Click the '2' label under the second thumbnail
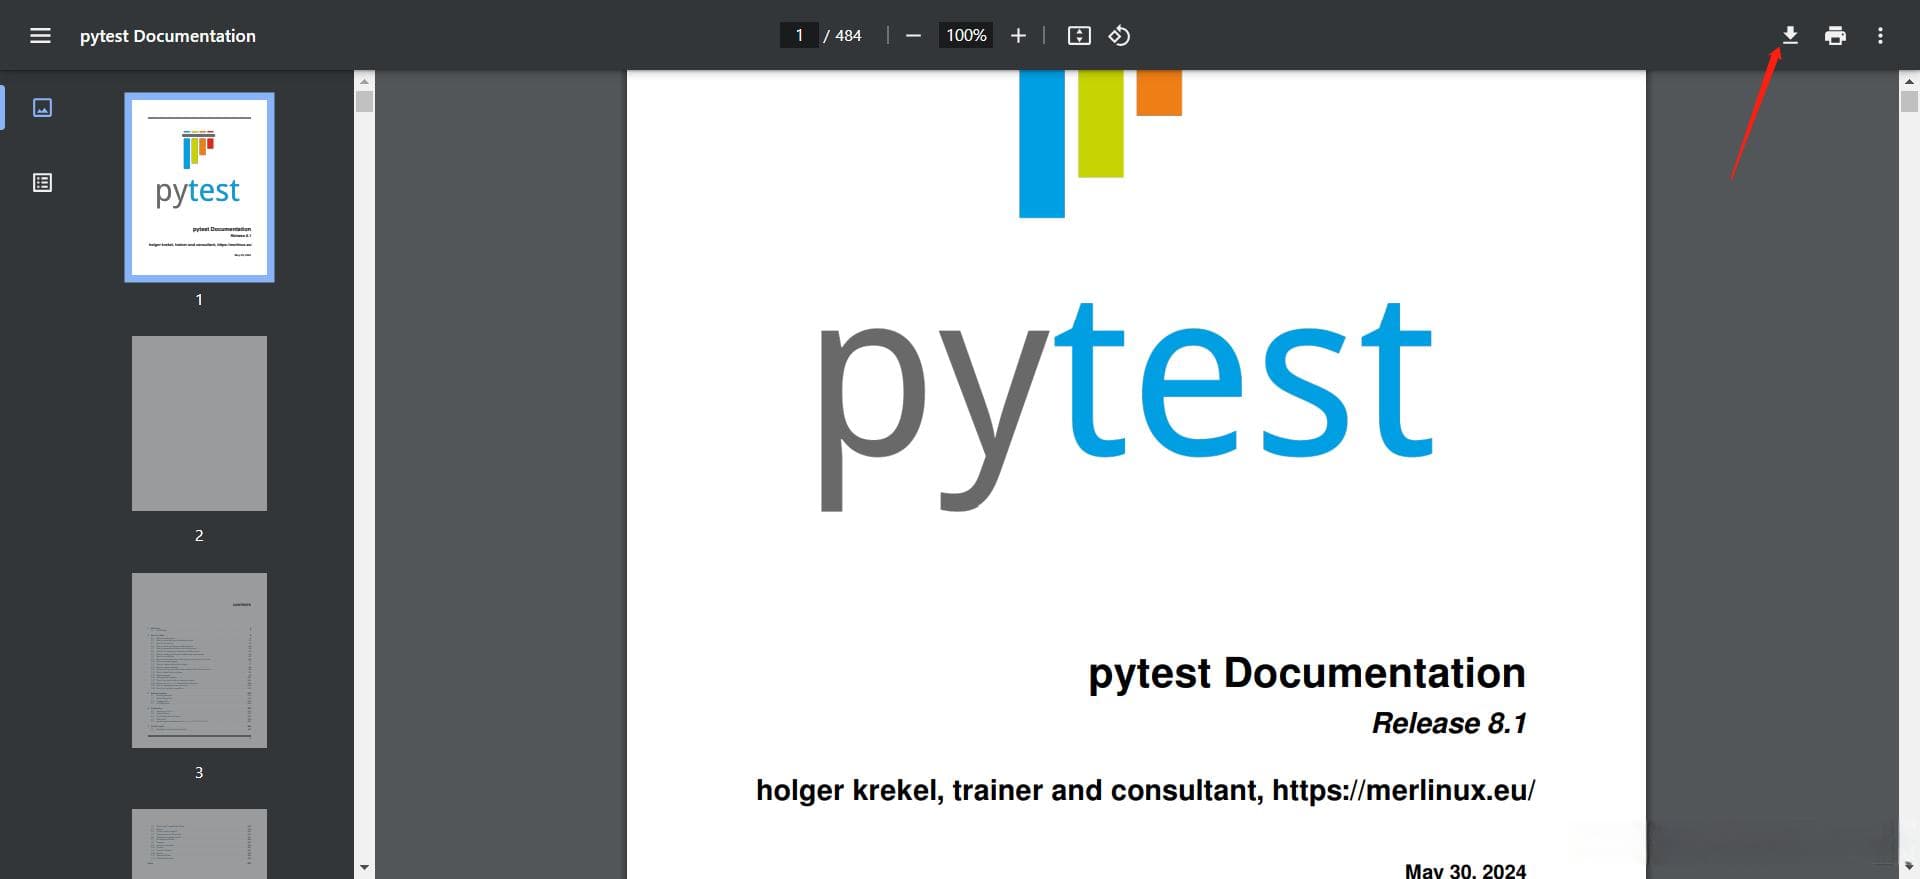The height and width of the screenshot is (879, 1920). pos(199,535)
